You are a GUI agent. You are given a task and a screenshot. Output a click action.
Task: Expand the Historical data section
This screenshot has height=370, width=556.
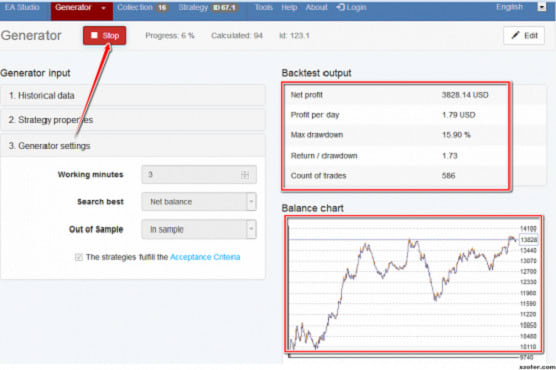click(133, 95)
